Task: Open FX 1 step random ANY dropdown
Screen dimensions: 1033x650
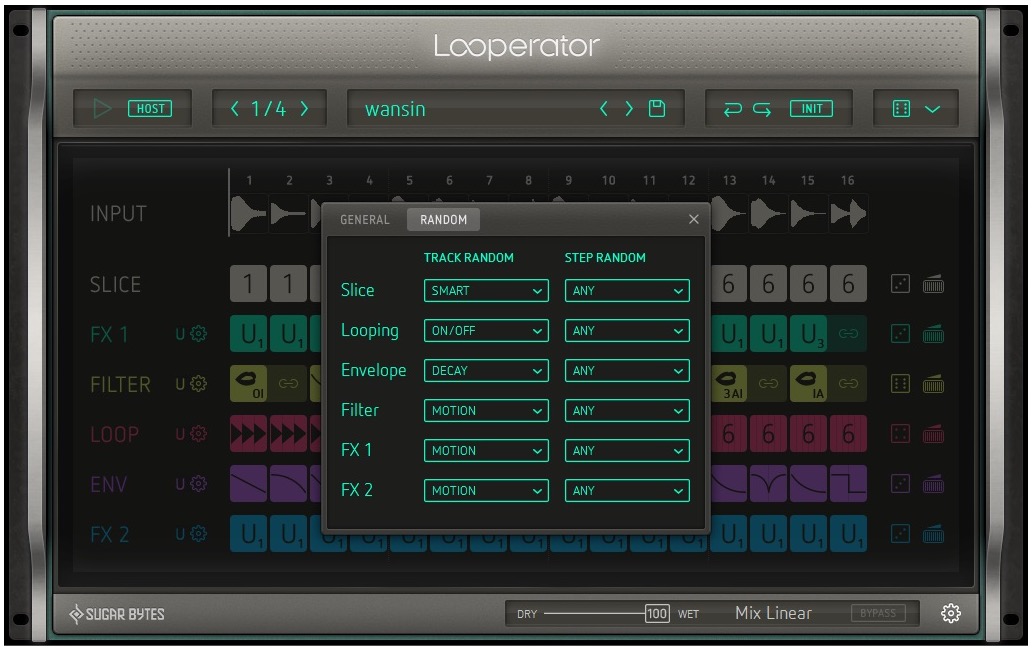Action: pos(627,450)
